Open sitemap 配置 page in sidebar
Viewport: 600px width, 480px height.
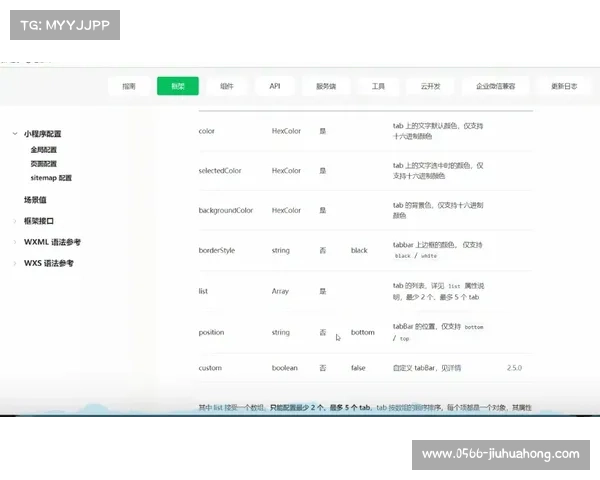[x=51, y=178]
